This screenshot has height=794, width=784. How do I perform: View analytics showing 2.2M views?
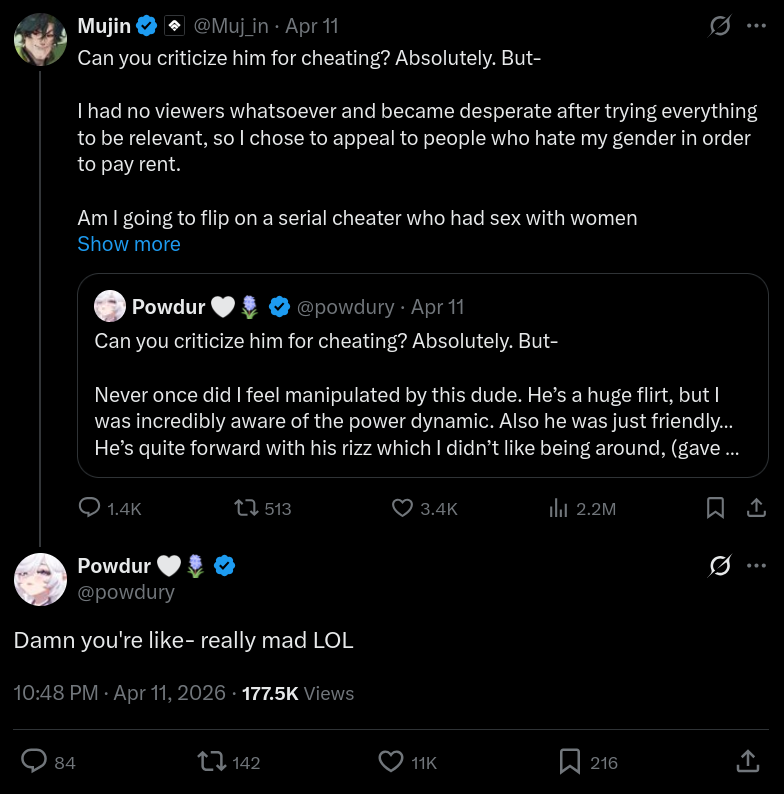click(582, 508)
